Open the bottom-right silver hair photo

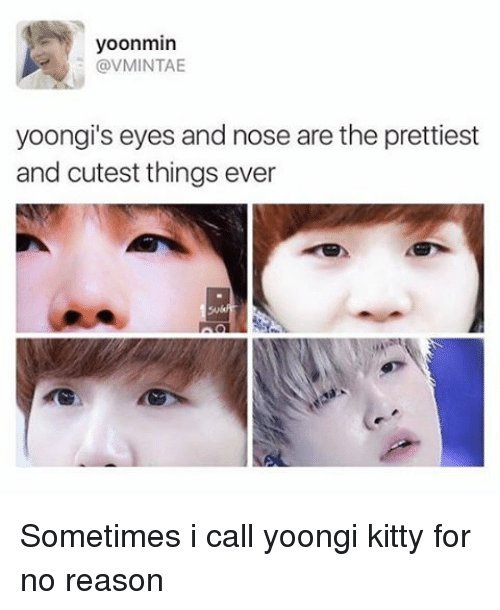point(368,402)
